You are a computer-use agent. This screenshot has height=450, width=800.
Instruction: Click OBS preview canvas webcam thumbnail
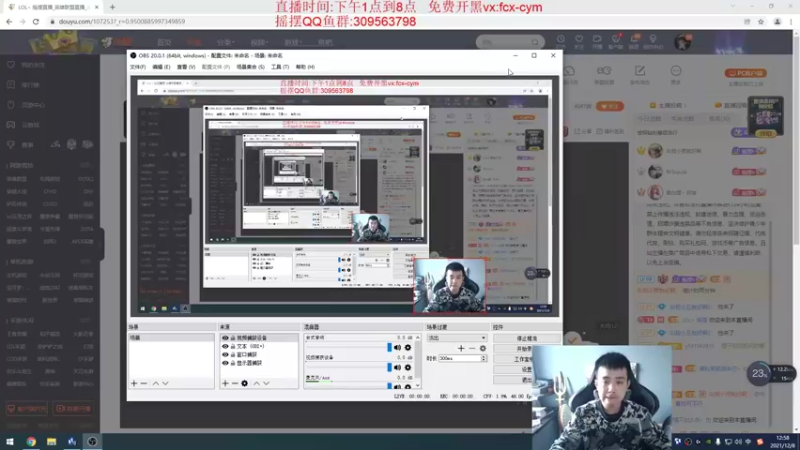449,286
